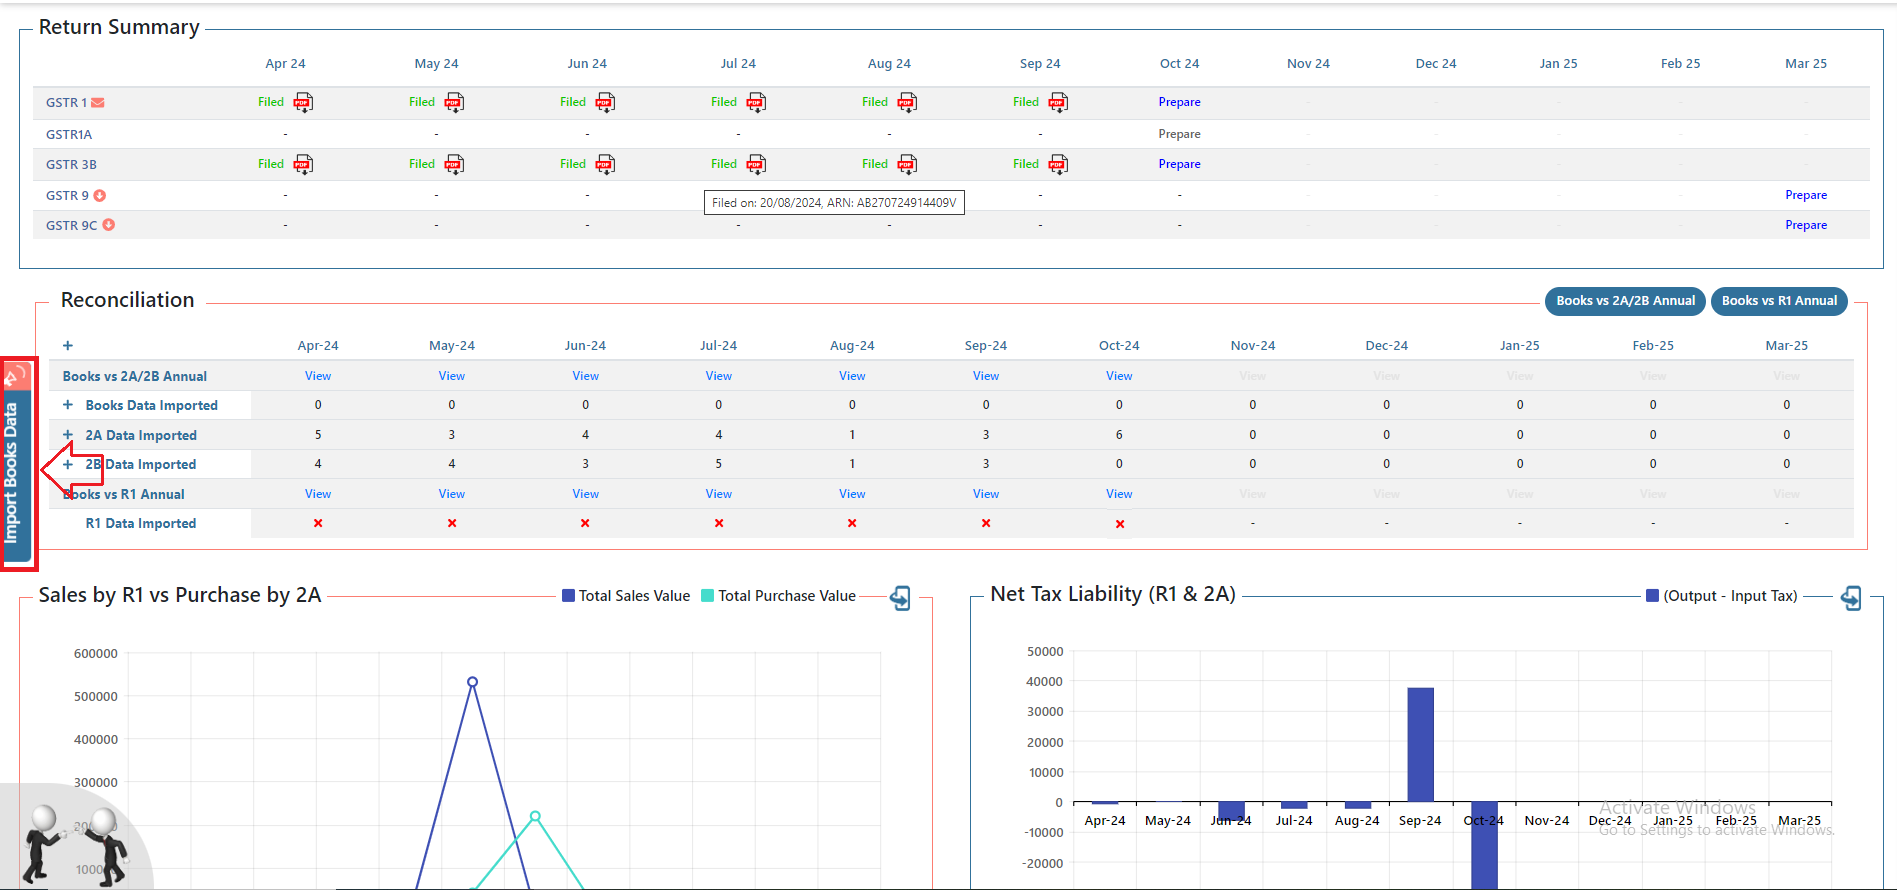Screen dimensions: 1897x890
Task: Click the GSTR 9C download icon
Action: pyautogui.click(x=109, y=225)
